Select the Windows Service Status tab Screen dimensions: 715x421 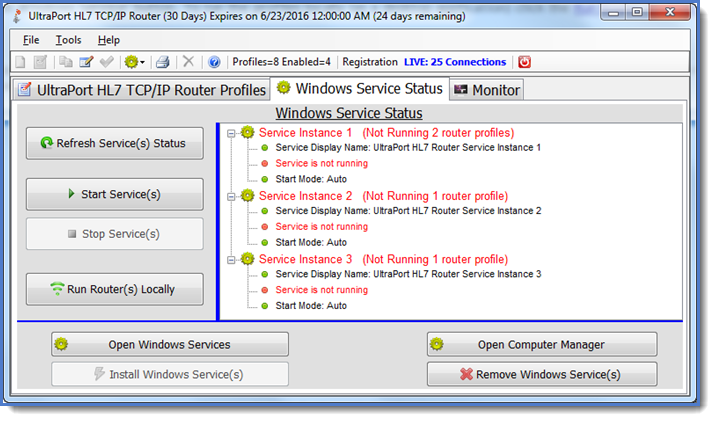coord(360,88)
